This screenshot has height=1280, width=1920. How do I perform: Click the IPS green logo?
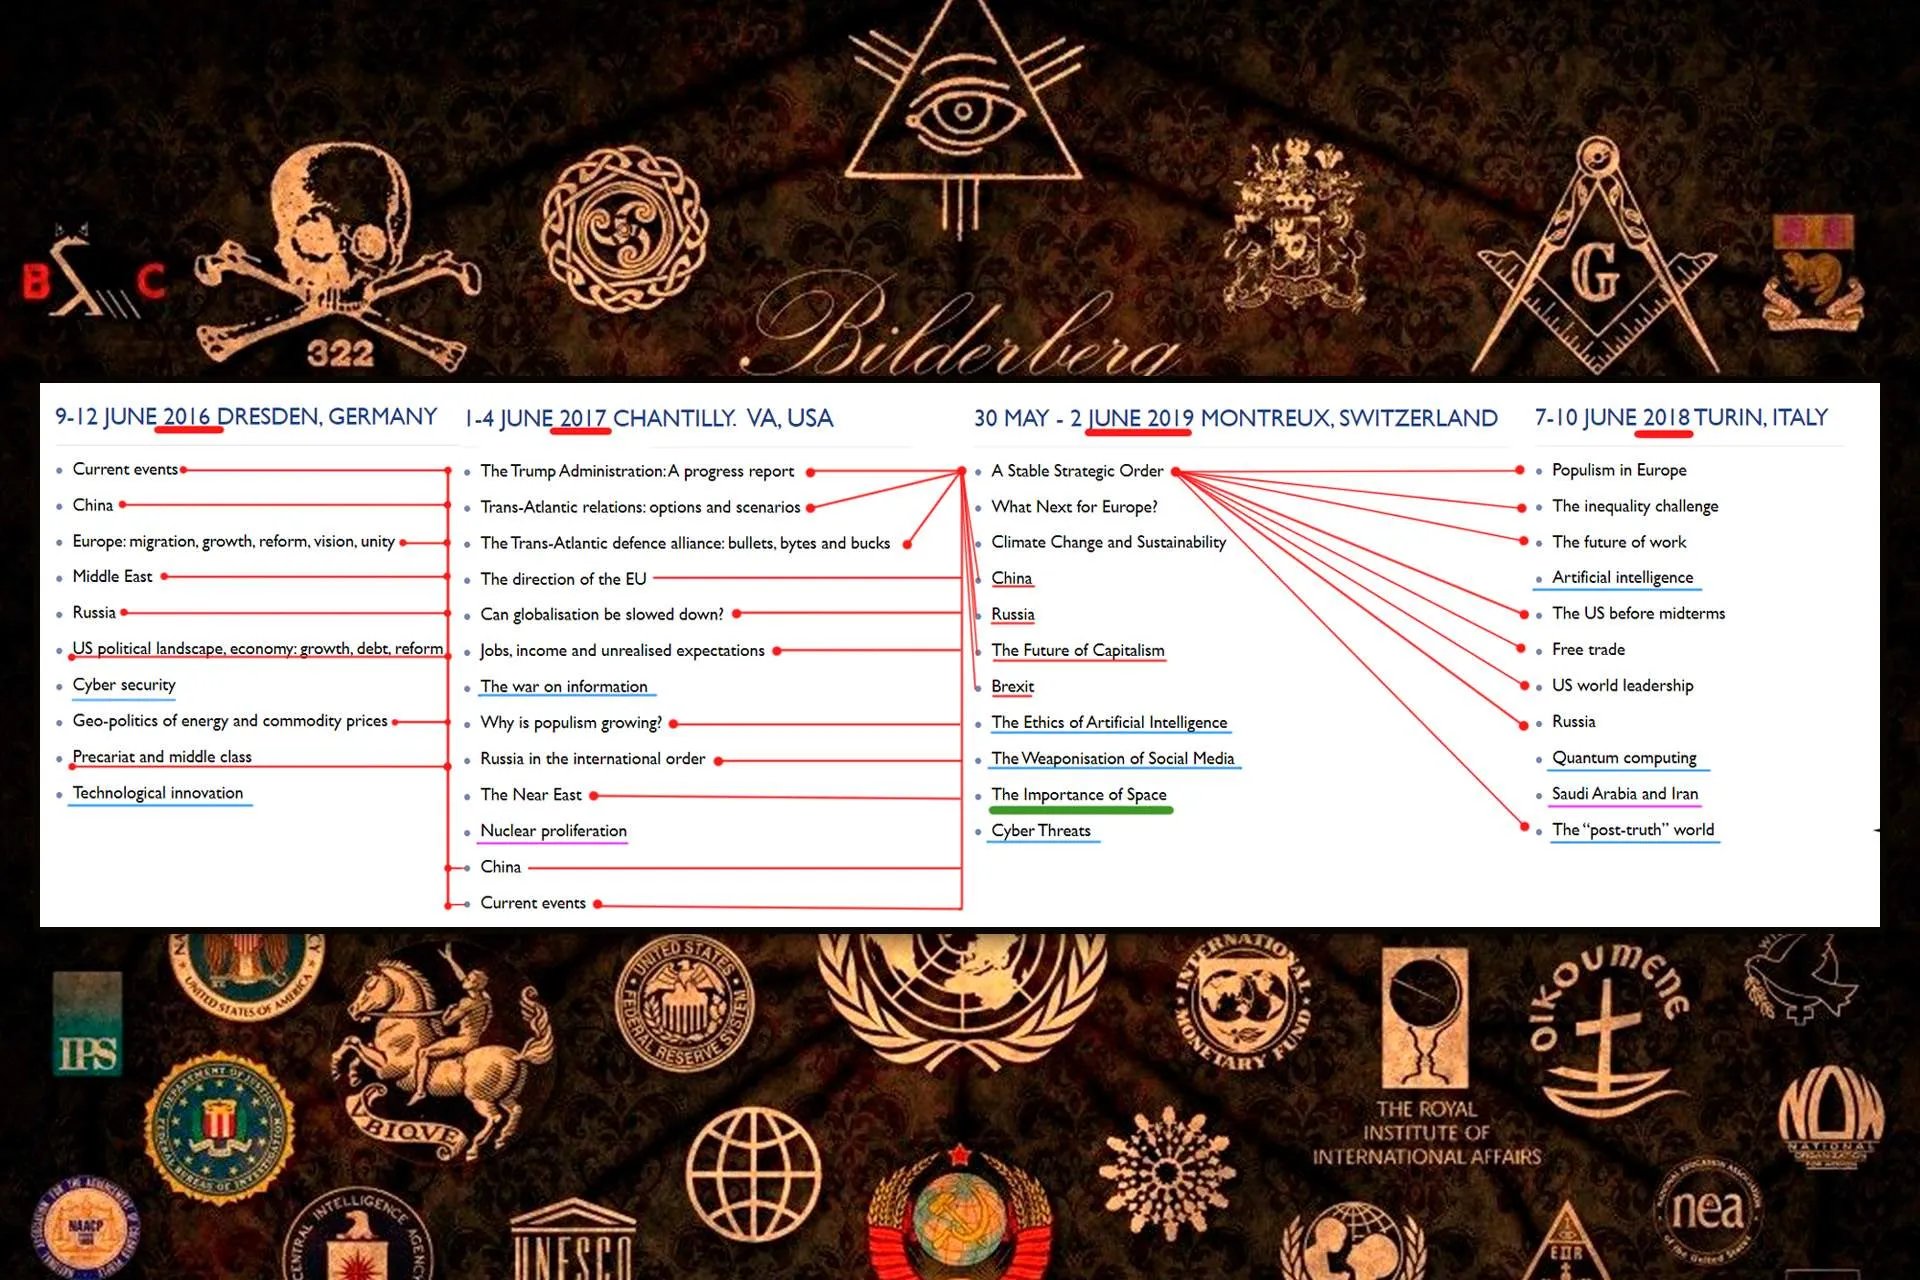click(88, 1025)
